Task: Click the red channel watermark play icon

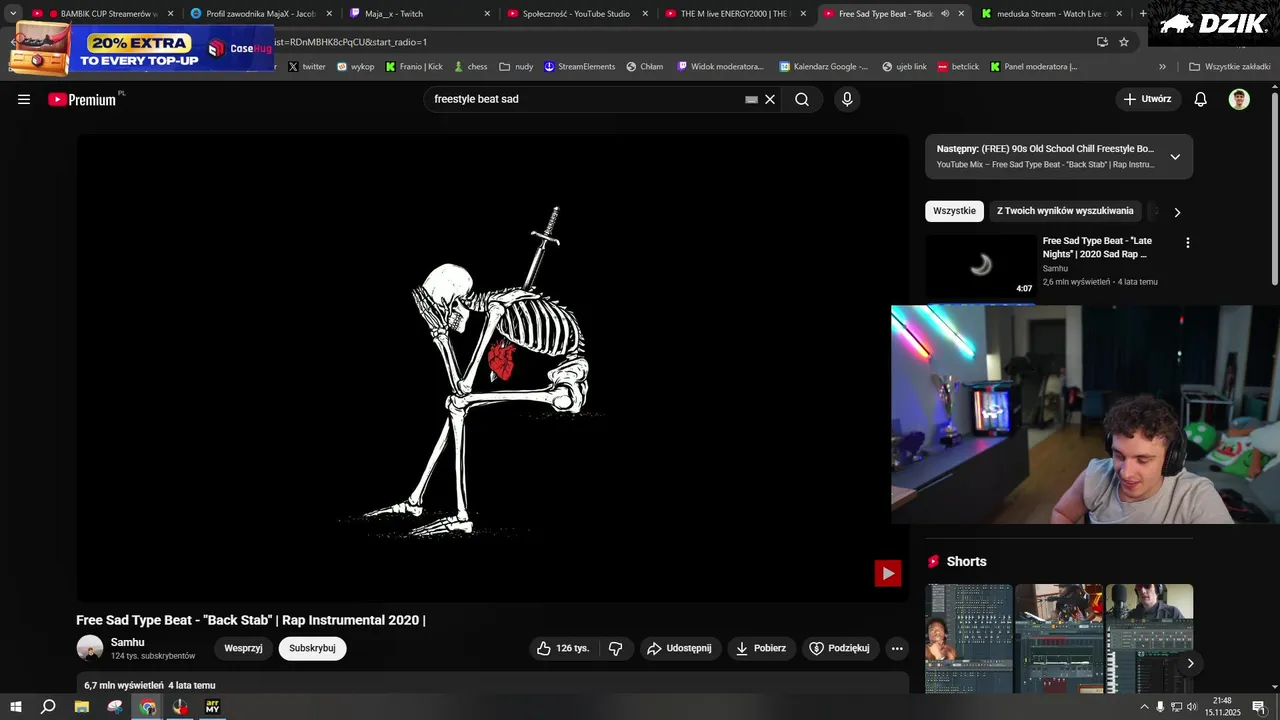Action: click(x=888, y=573)
